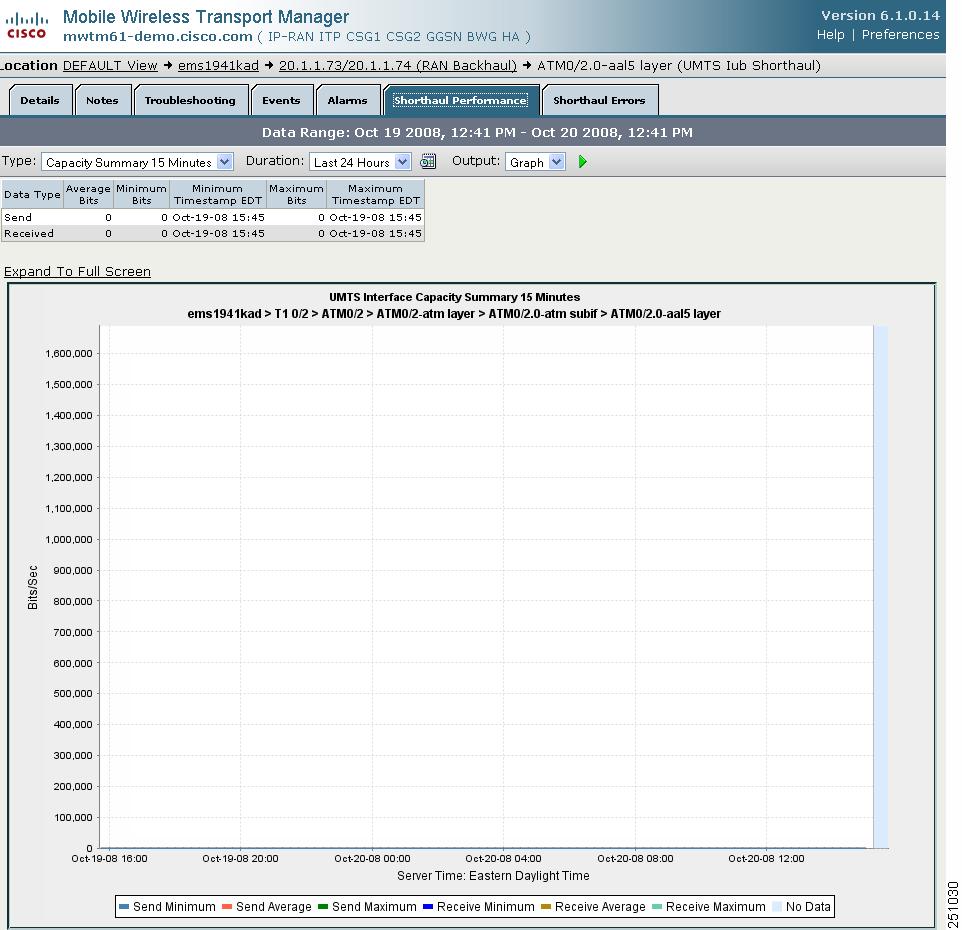962x930 pixels.
Task: Click the Receive Average legend swatch
Action: pyautogui.click(x=546, y=907)
